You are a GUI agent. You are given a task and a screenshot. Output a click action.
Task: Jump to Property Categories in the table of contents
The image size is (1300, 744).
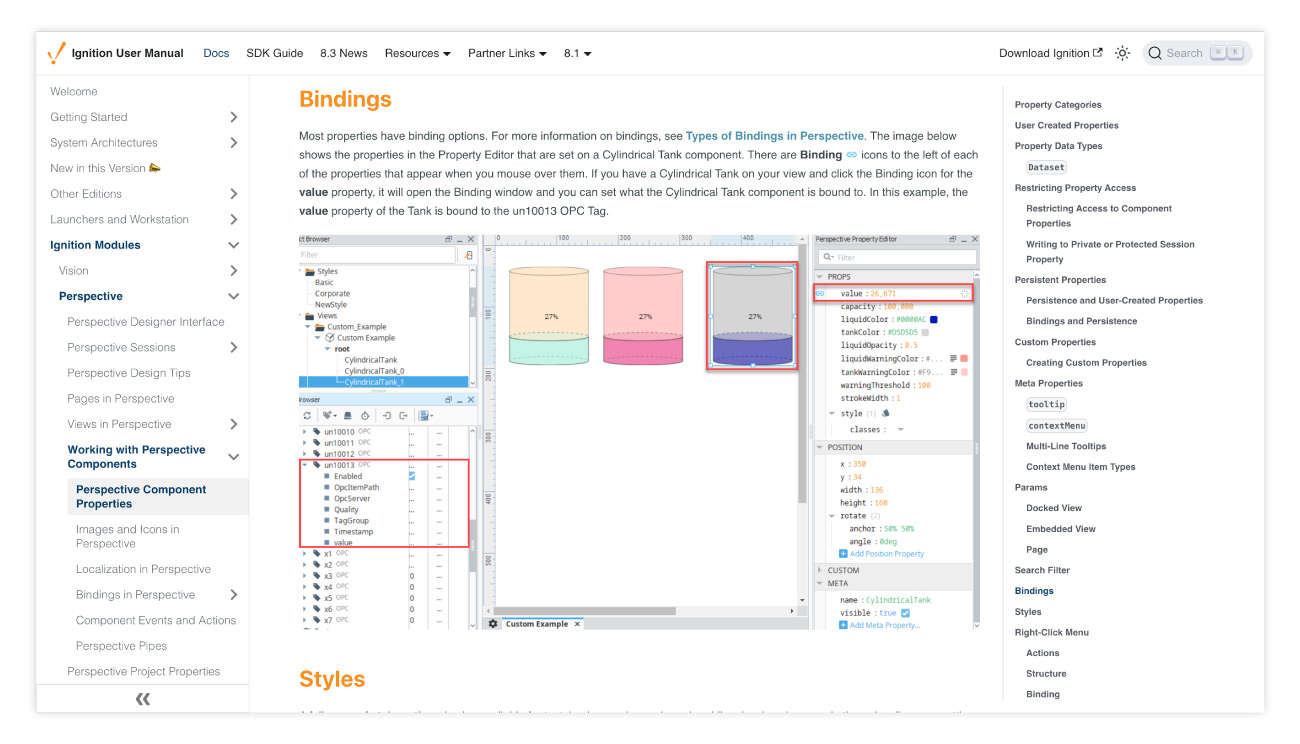[1058, 105]
